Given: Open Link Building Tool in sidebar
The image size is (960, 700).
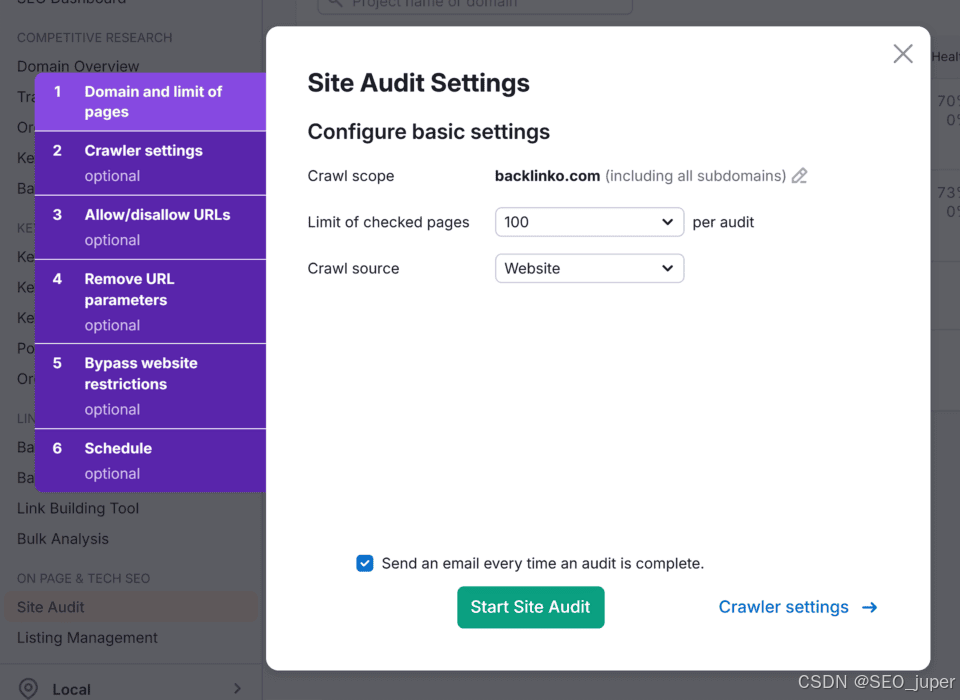Looking at the screenshot, I should [78, 508].
